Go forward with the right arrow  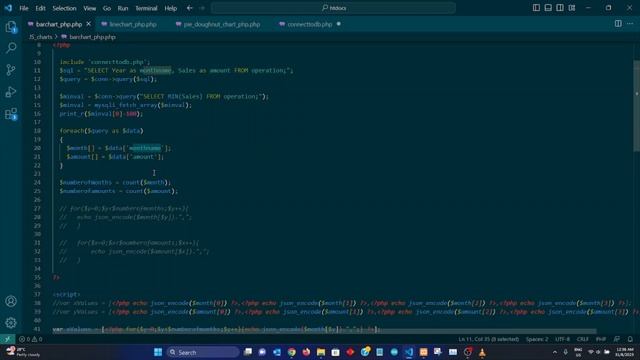202,8
